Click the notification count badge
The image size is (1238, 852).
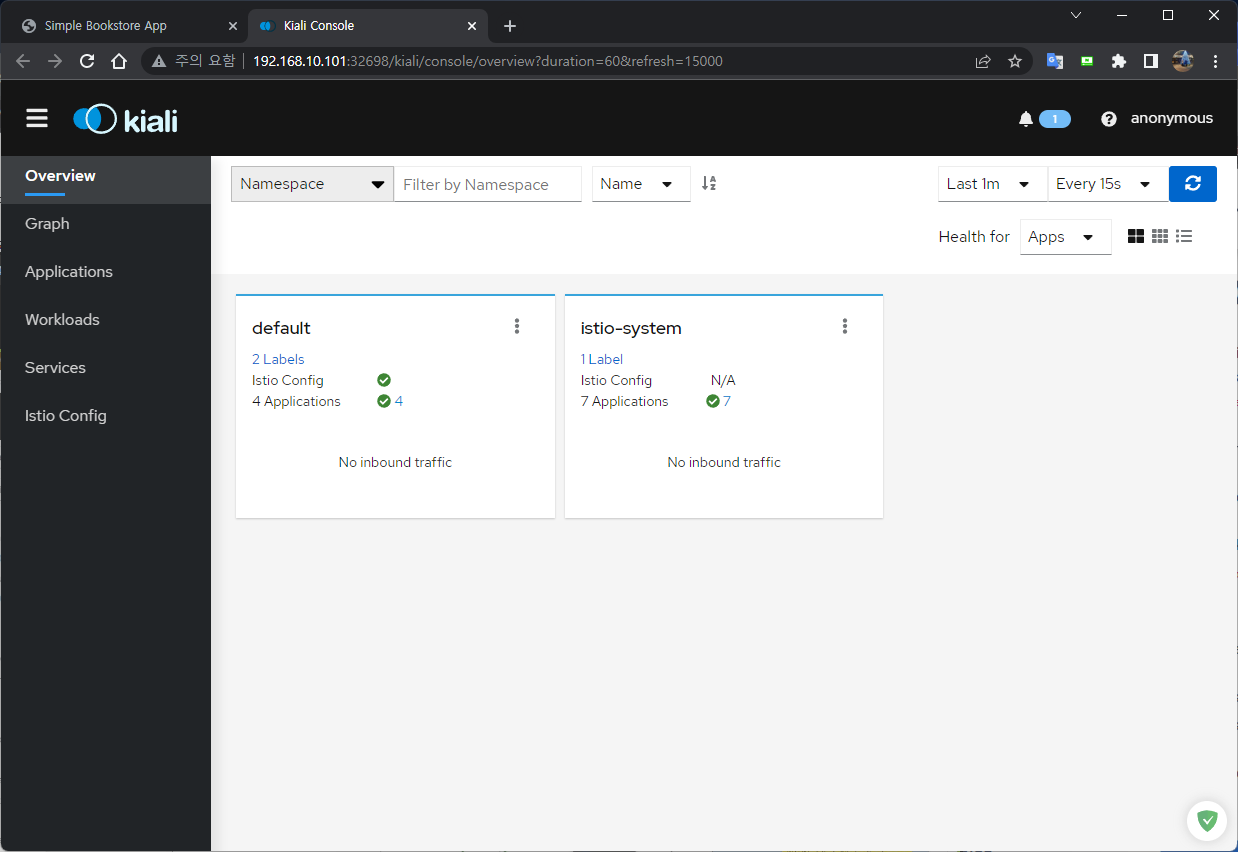(1055, 119)
